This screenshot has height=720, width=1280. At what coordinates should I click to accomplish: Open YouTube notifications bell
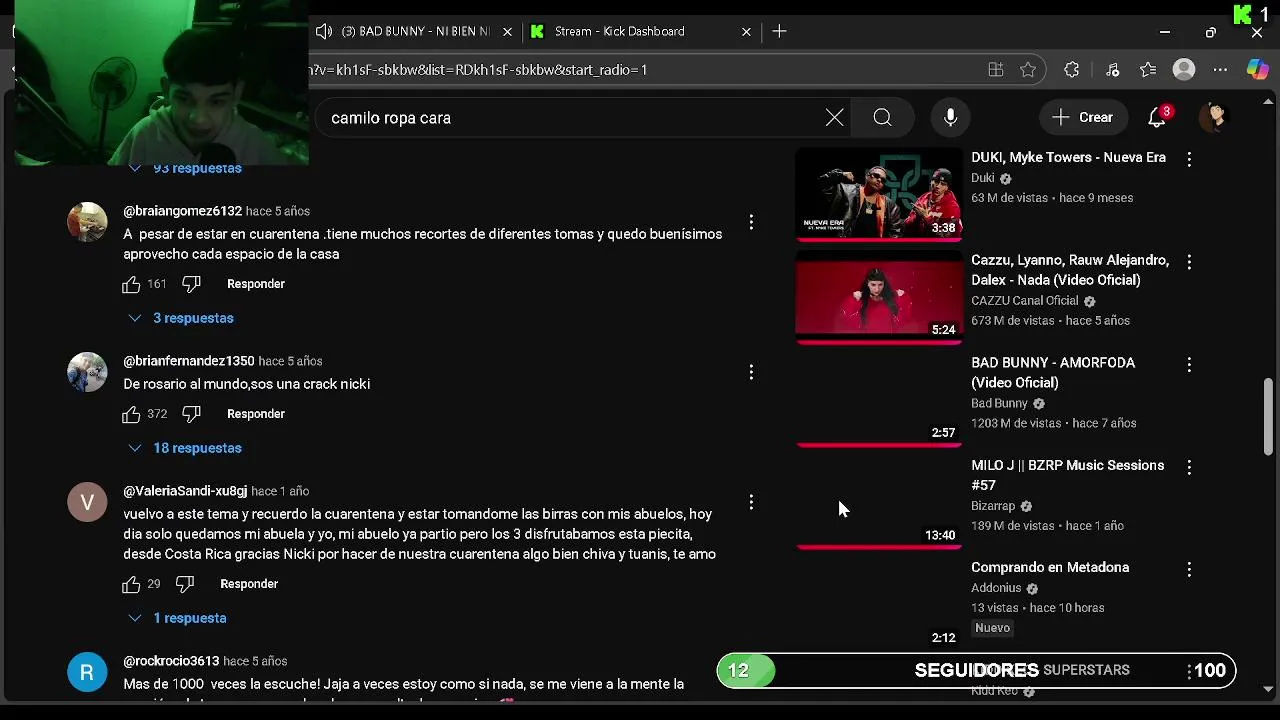(x=1157, y=117)
